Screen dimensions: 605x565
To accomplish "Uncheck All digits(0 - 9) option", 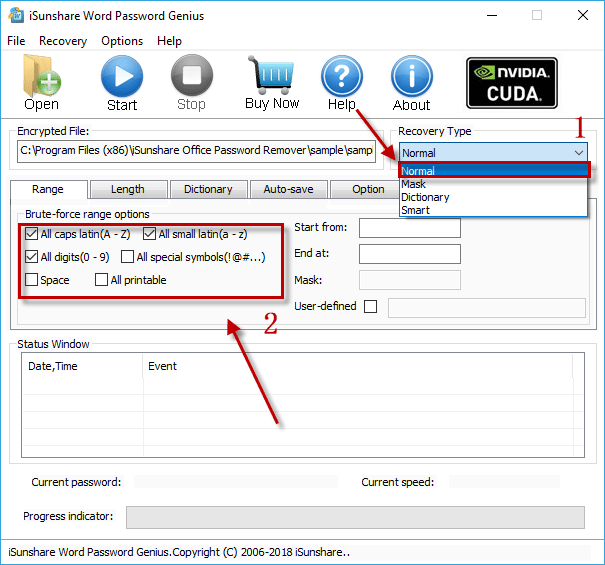I will [31, 257].
